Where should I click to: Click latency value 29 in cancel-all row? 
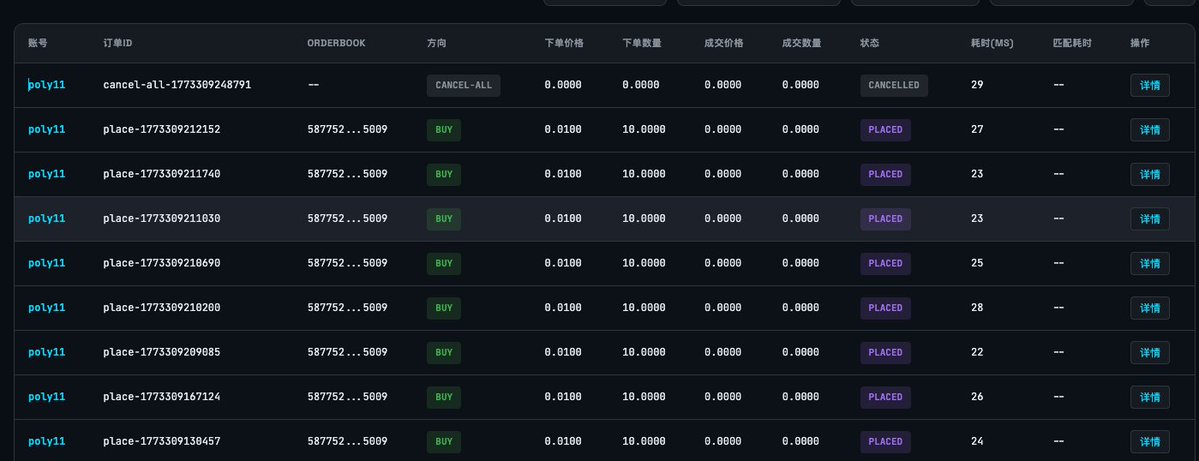977,85
